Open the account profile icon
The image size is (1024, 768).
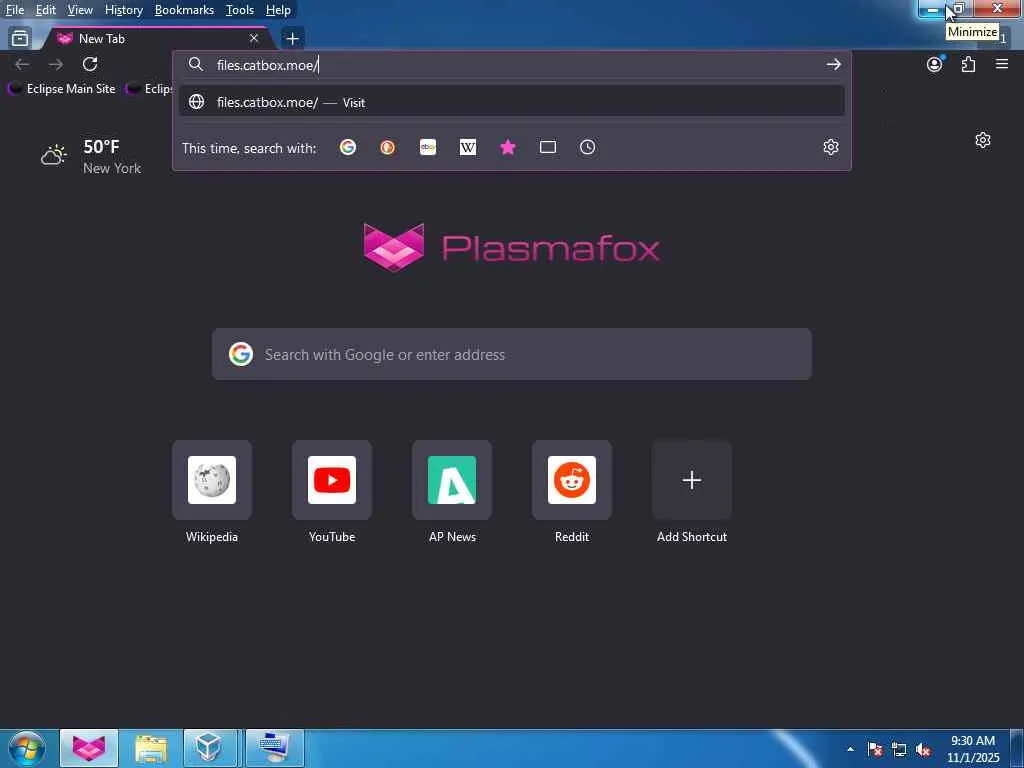pos(935,64)
